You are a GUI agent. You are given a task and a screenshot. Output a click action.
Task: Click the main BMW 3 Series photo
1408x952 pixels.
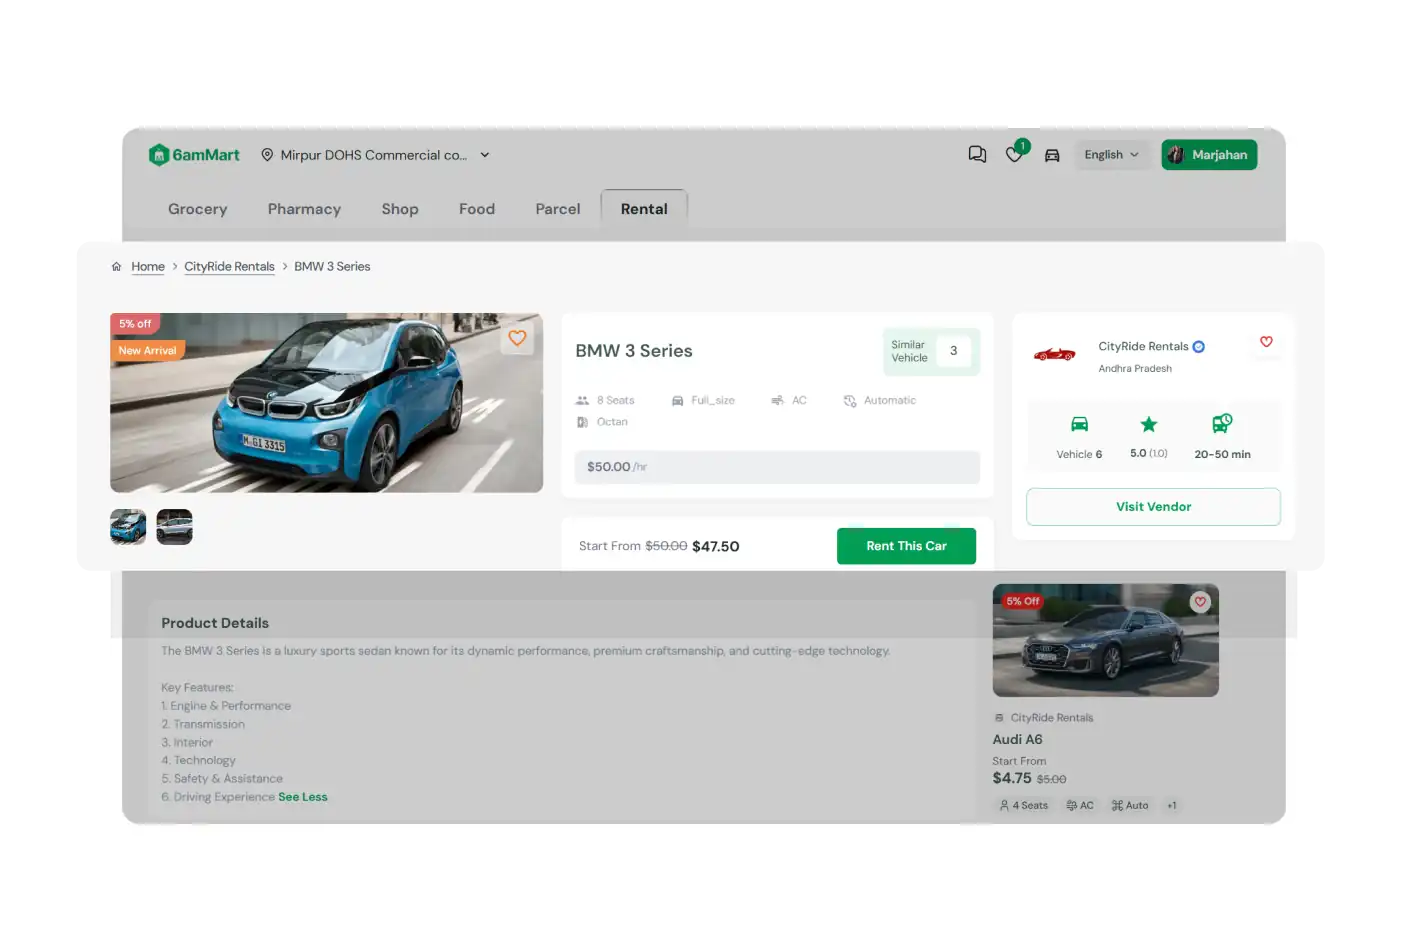pos(326,403)
